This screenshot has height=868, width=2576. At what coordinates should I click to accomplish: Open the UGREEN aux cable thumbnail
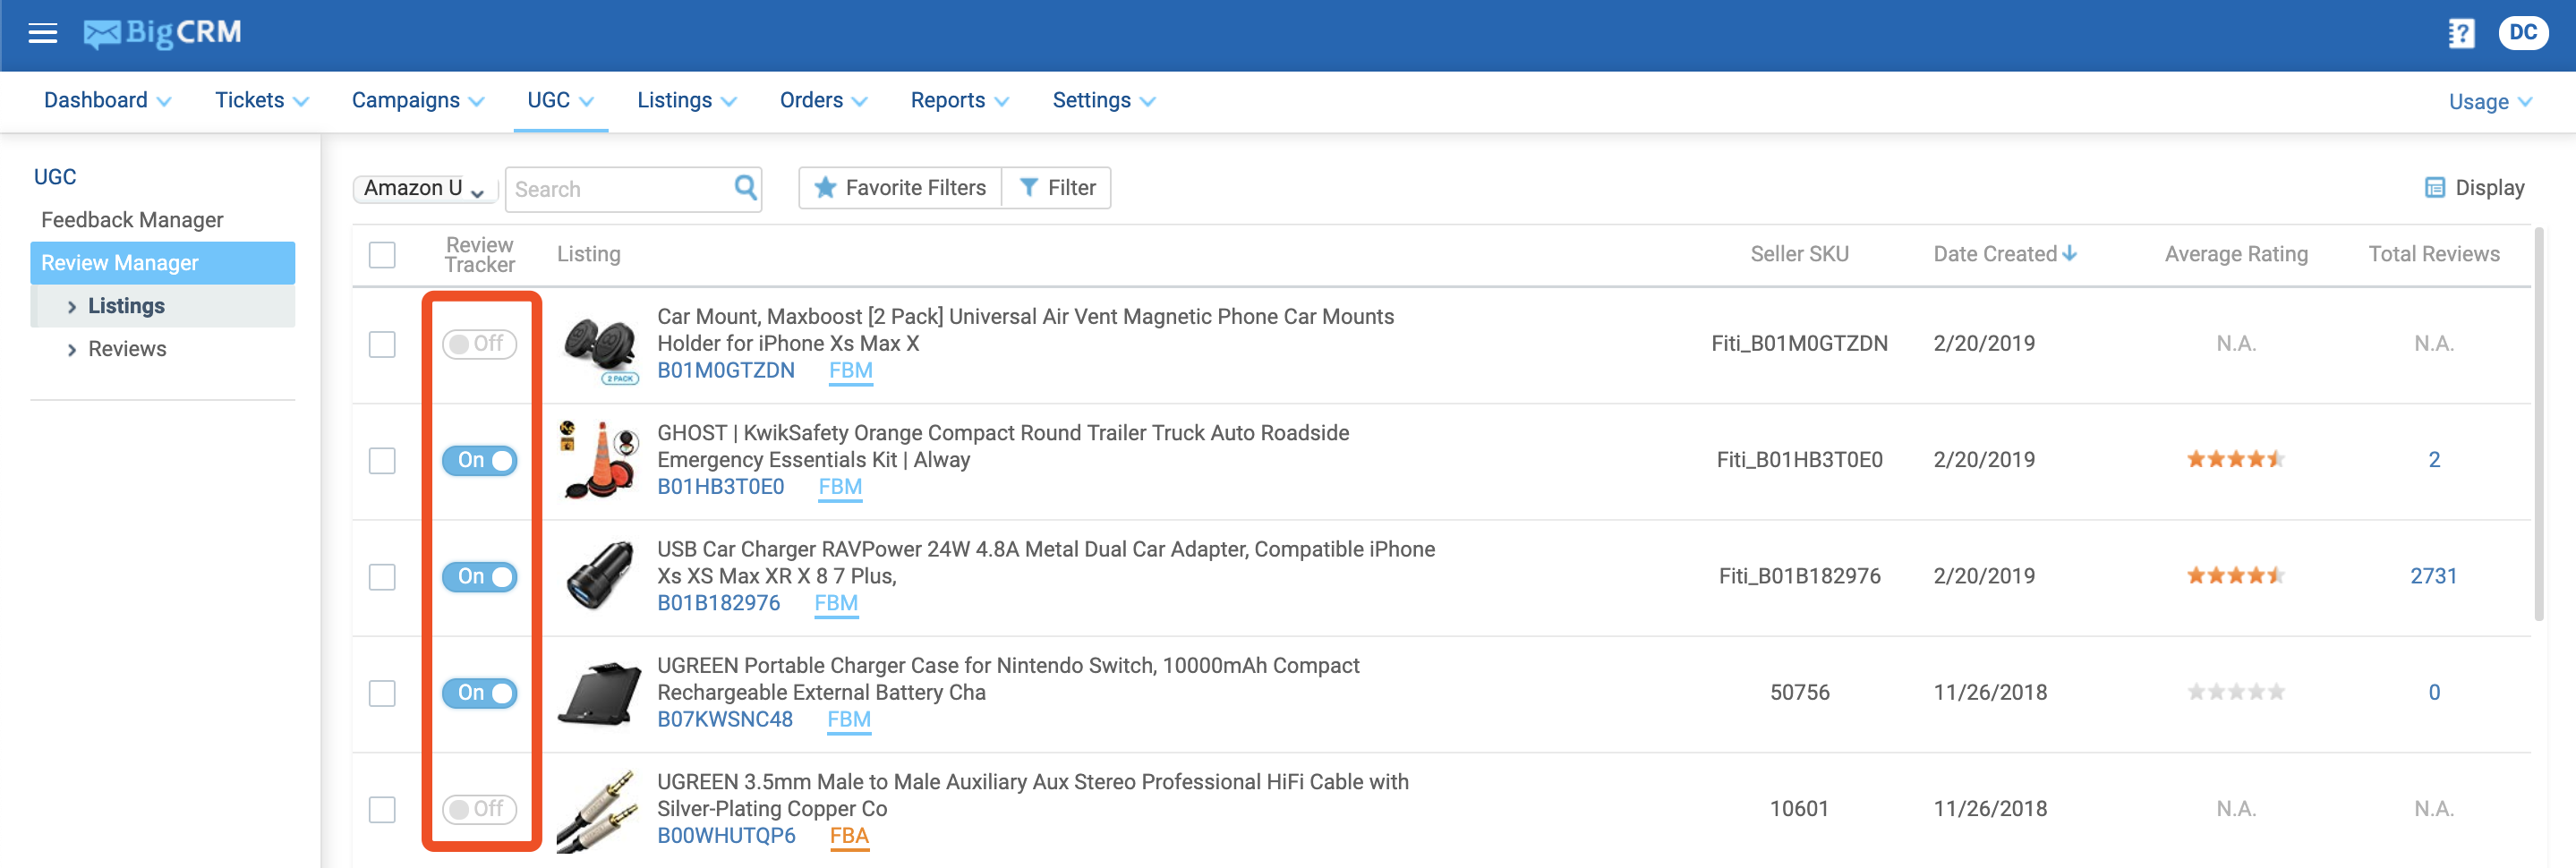click(599, 810)
